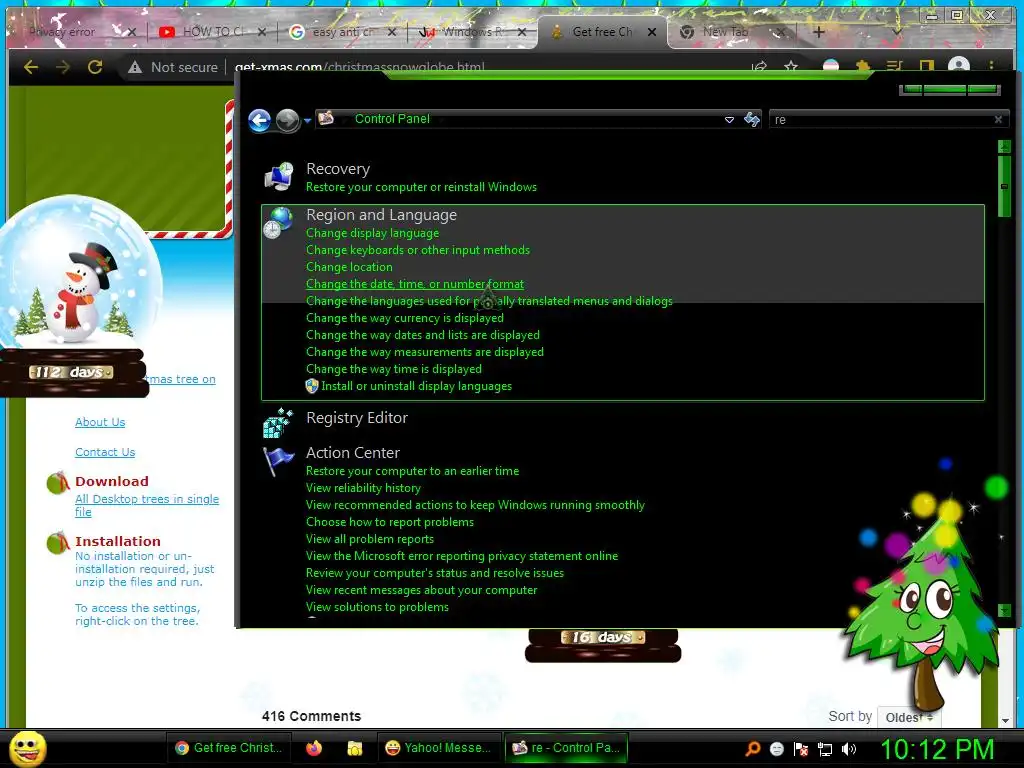Click Choose how to report problems

(x=390, y=522)
